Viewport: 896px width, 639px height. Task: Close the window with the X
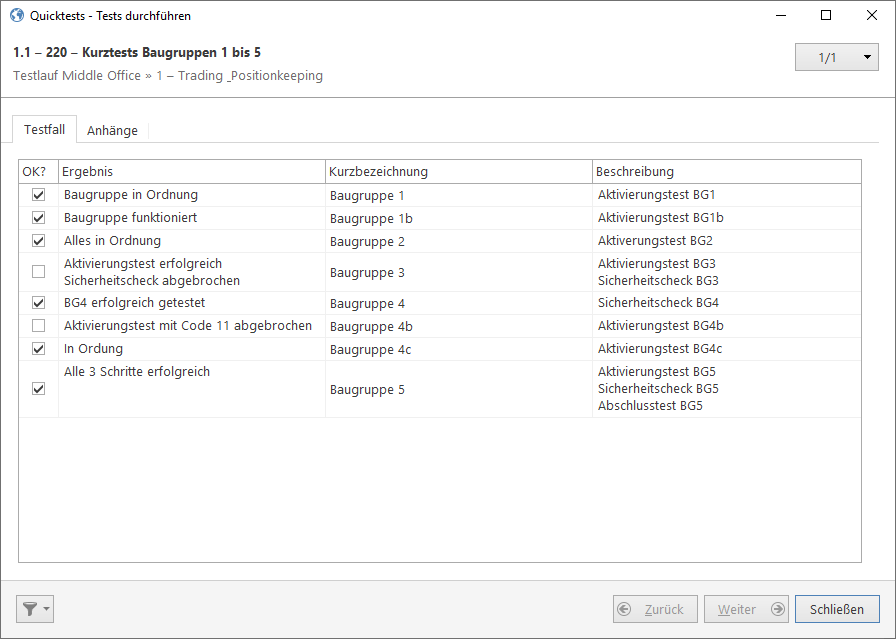(x=871, y=15)
